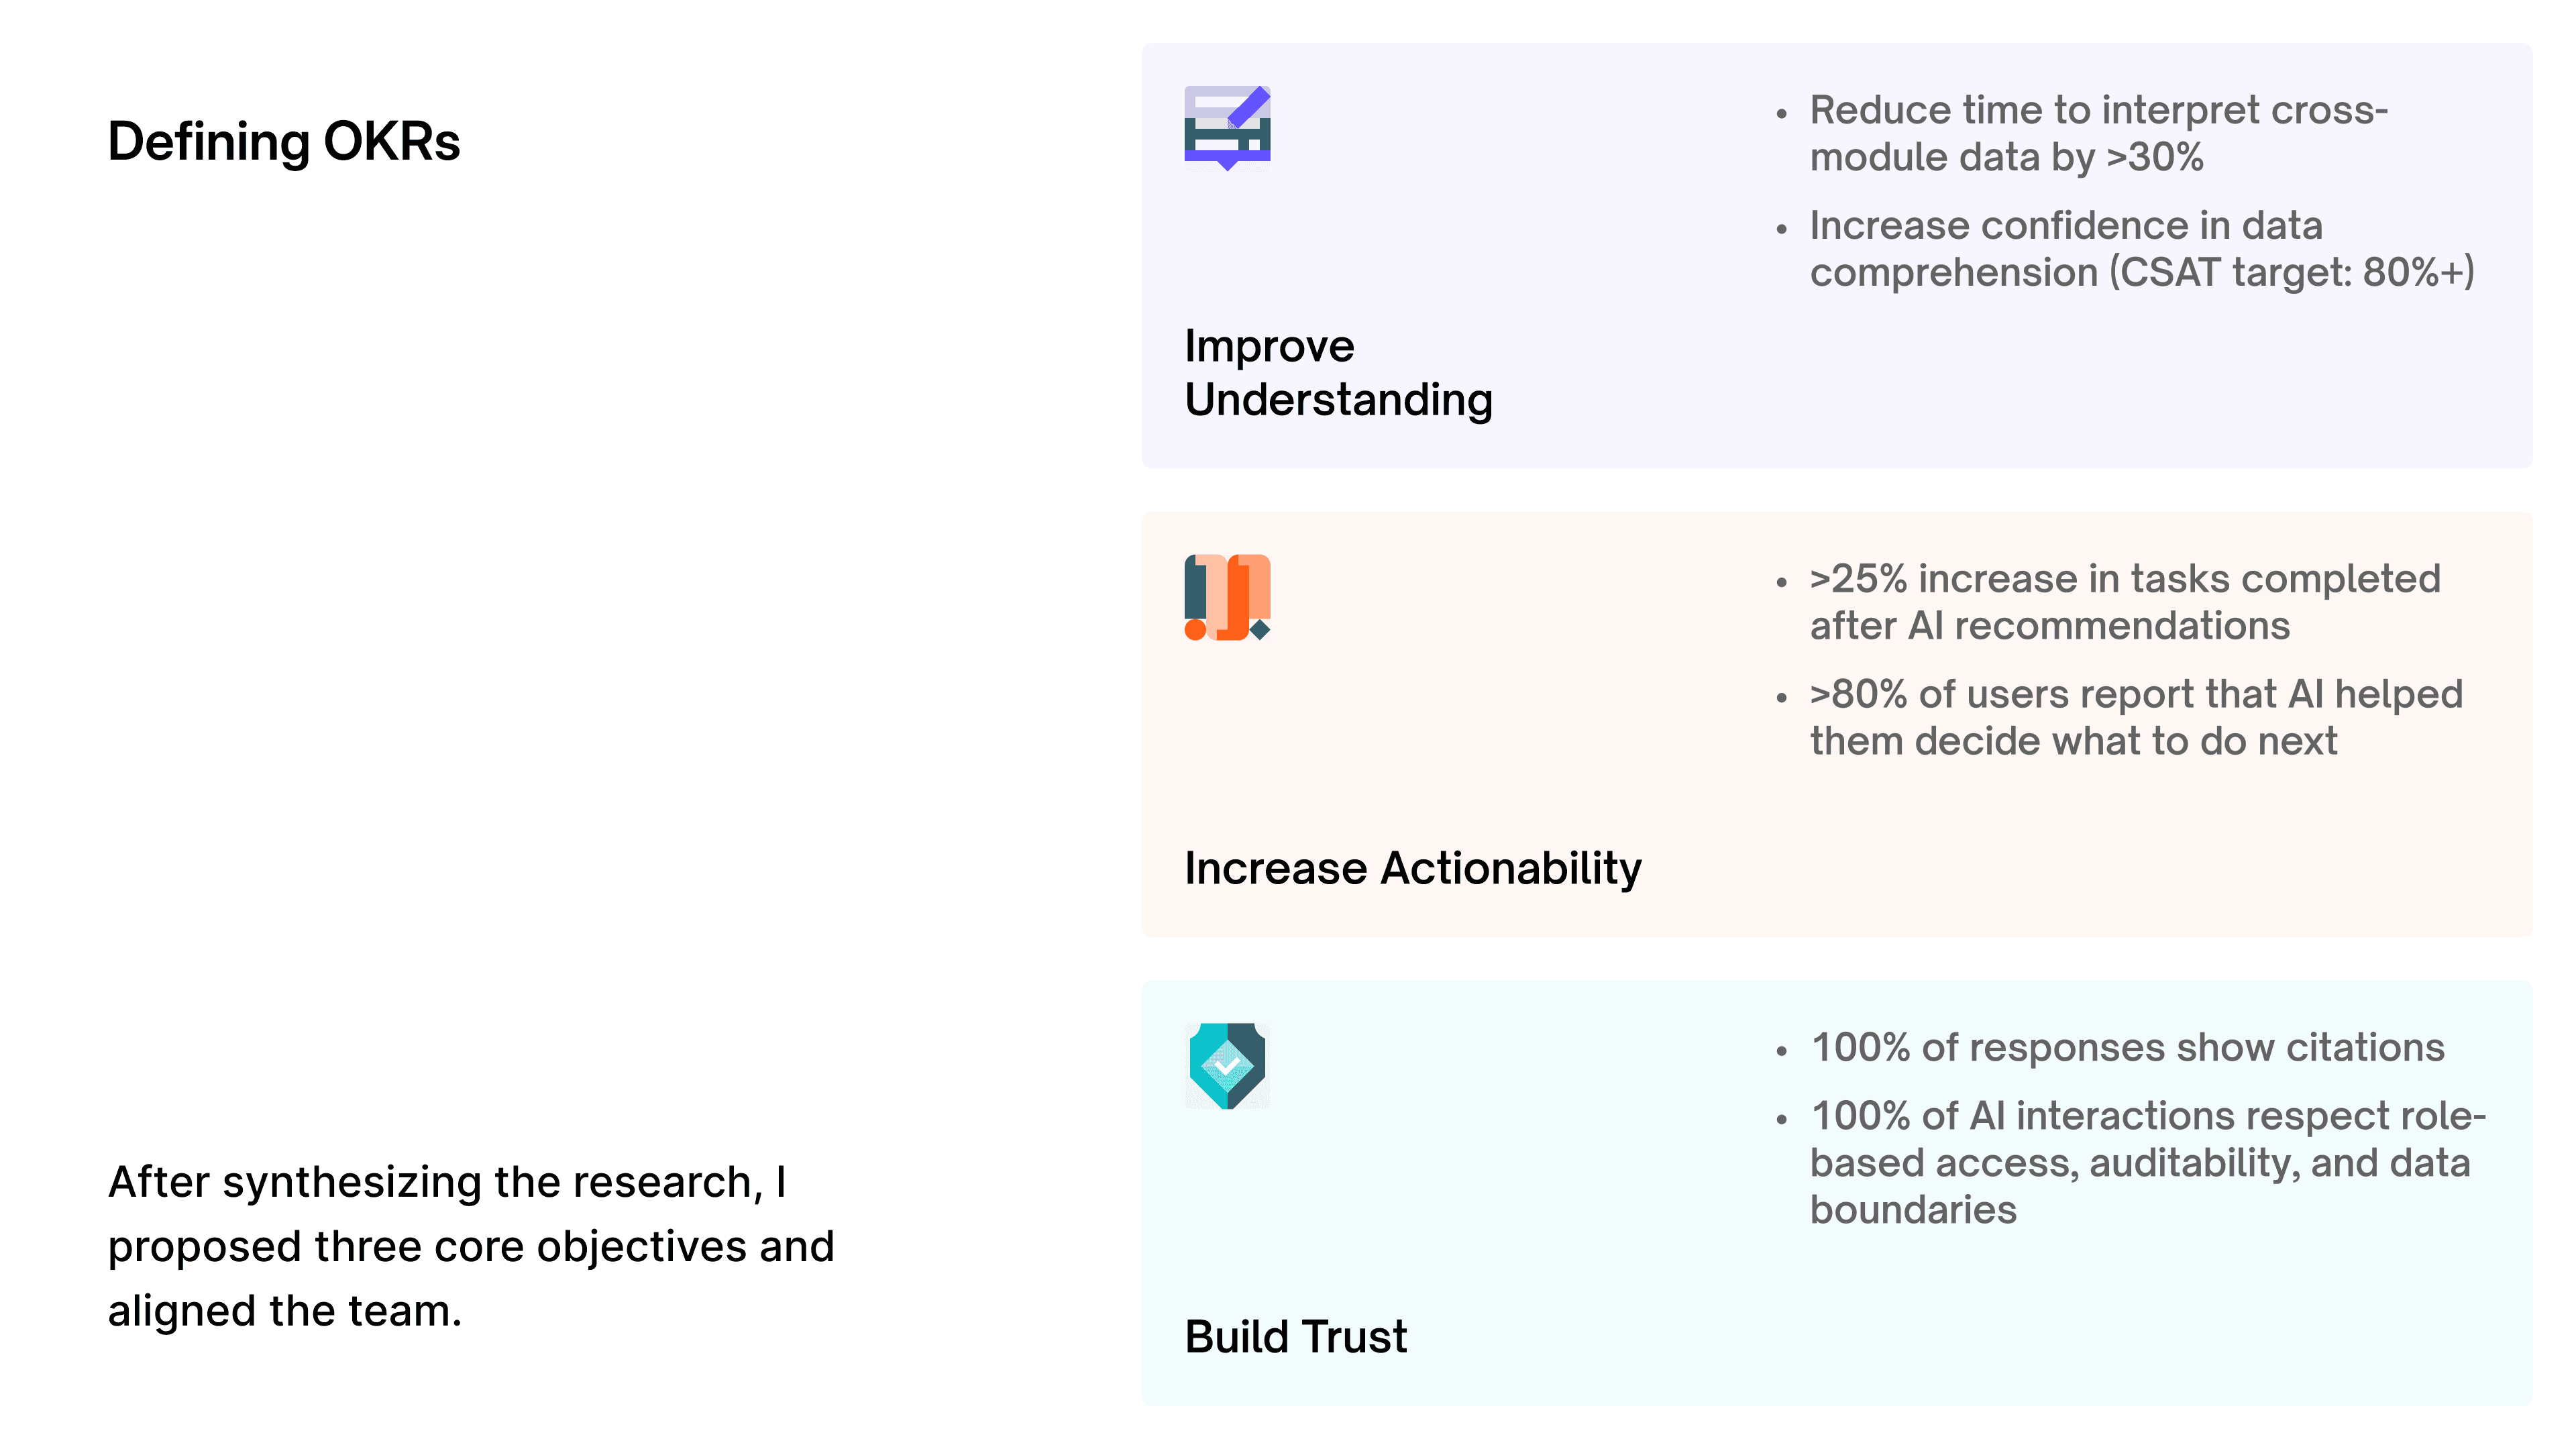Click the word Understanding in first card
The image size is (2576, 1449).
pyautogui.click(x=1338, y=399)
